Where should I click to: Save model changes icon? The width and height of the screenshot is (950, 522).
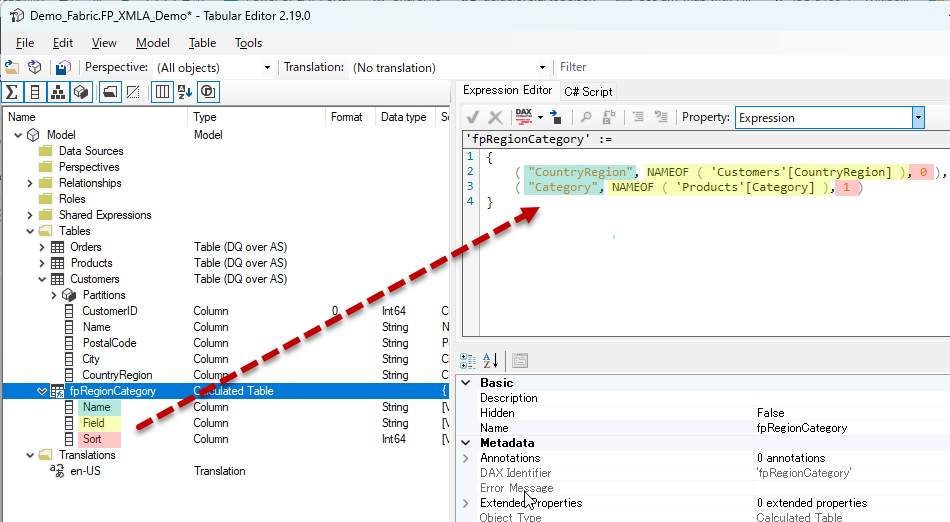click(x=63, y=67)
